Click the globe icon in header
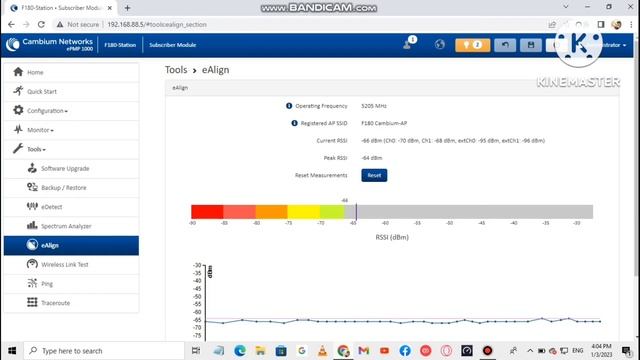 point(440,44)
